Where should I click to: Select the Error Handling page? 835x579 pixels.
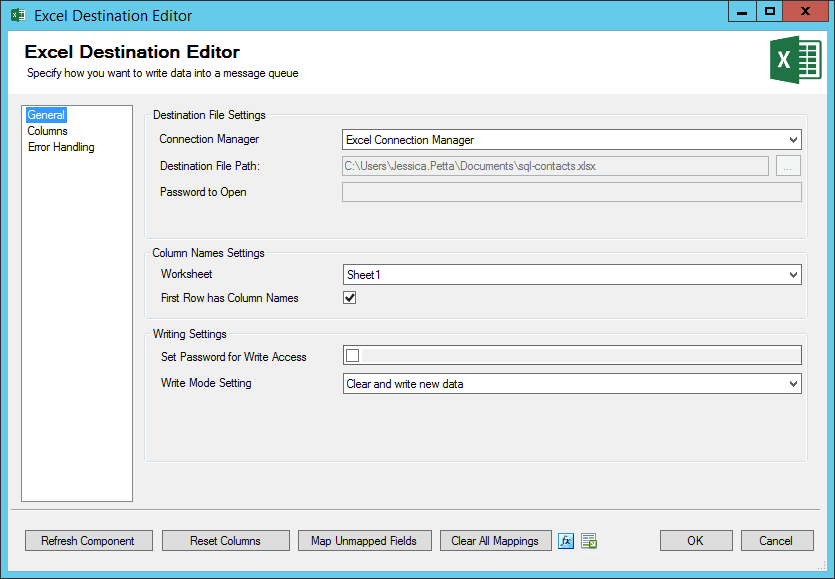60,146
